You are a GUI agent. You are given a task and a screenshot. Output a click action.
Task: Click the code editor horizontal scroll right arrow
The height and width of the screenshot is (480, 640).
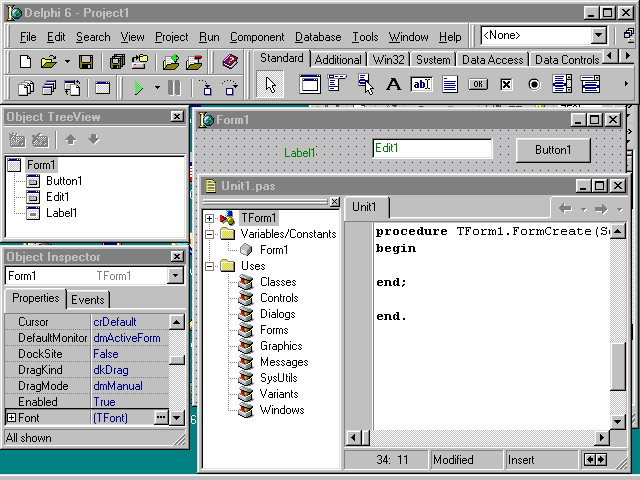coord(601,438)
